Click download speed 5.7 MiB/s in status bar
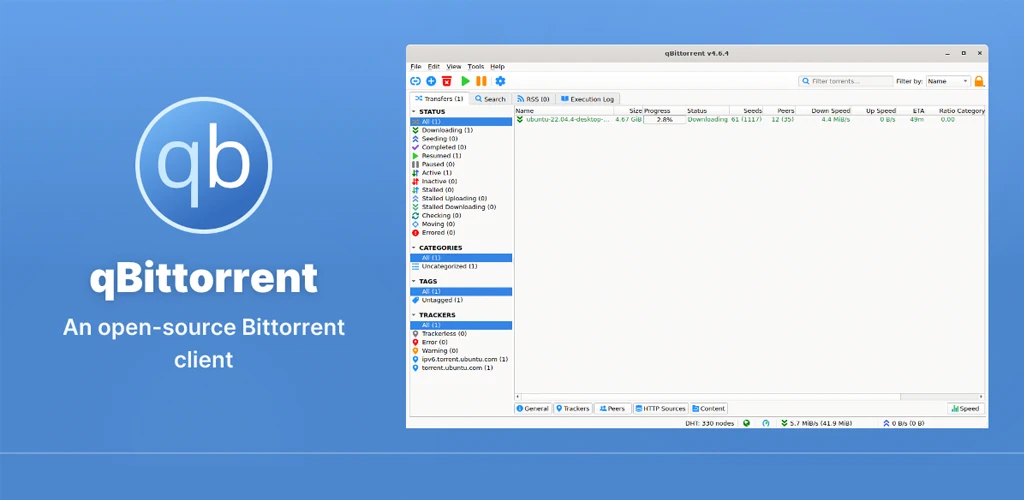The image size is (1024, 500). 816,423
